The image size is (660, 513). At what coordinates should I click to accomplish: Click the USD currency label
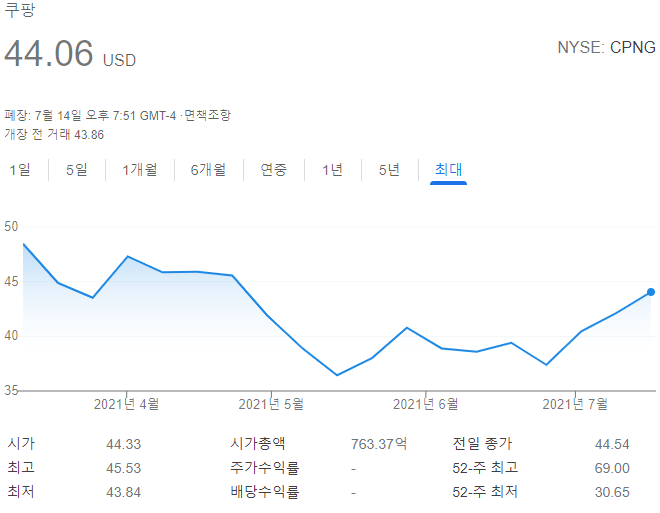120,61
